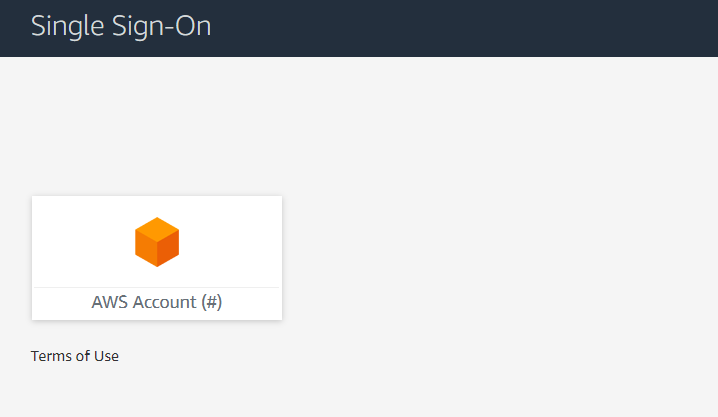This screenshot has width=718, height=417.
Task: Click the dark right face of cube
Action: point(168,248)
